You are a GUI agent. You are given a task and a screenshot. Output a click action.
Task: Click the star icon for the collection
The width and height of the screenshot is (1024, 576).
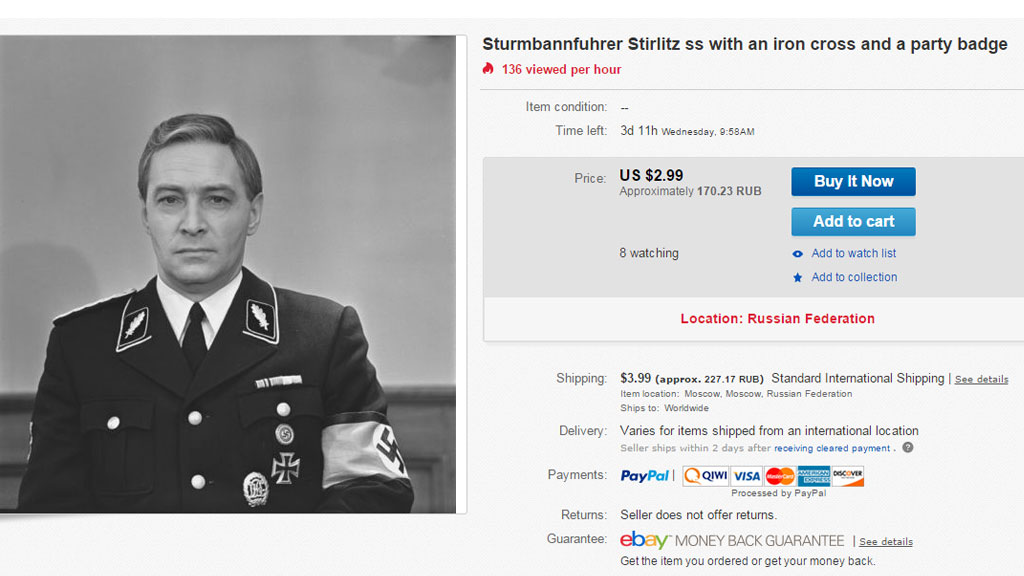click(797, 278)
